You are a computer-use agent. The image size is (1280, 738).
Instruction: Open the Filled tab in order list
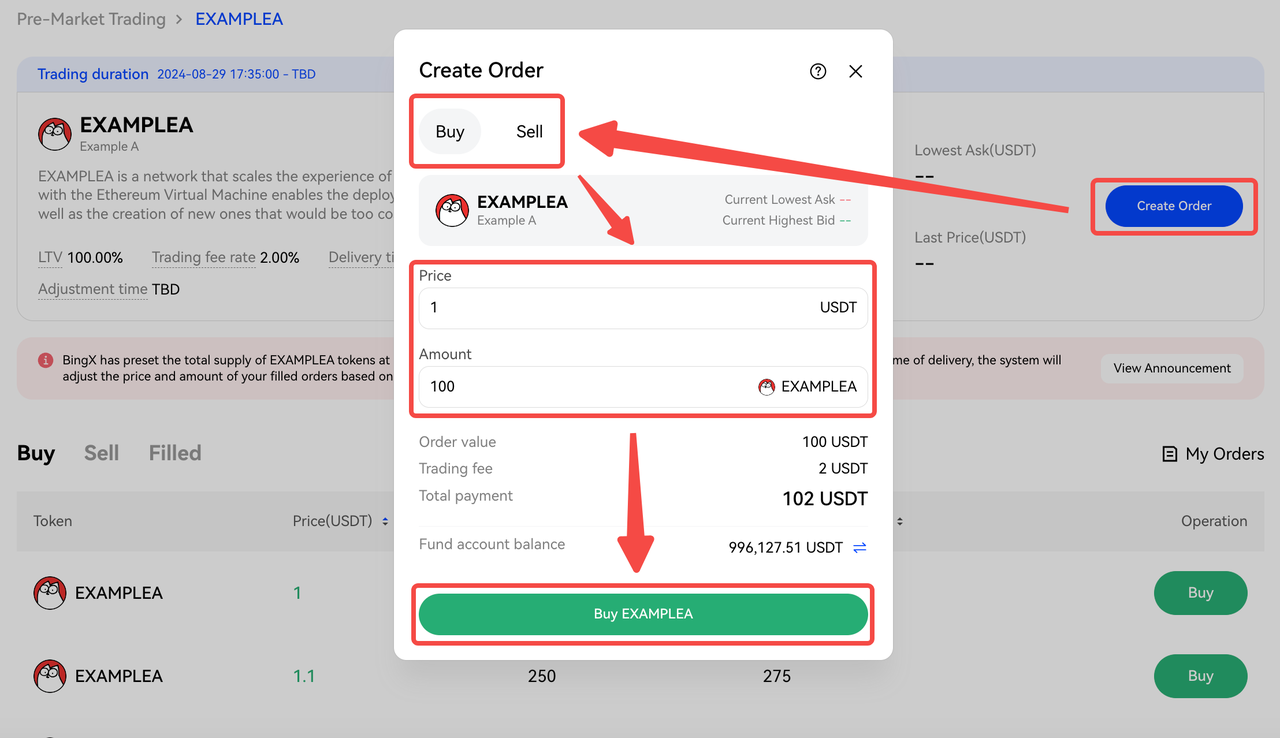pyautogui.click(x=175, y=453)
